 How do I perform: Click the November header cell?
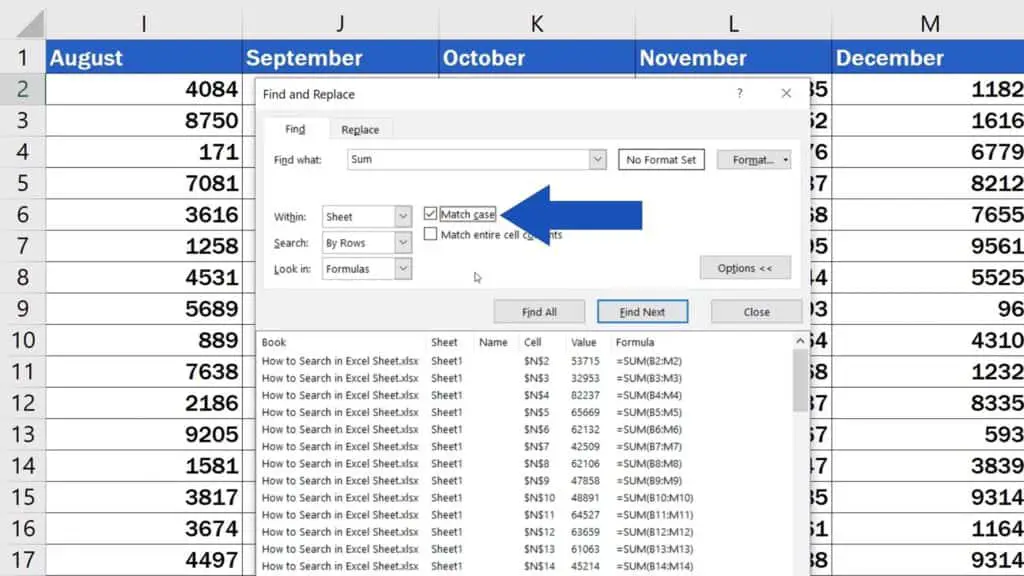tap(733, 57)
